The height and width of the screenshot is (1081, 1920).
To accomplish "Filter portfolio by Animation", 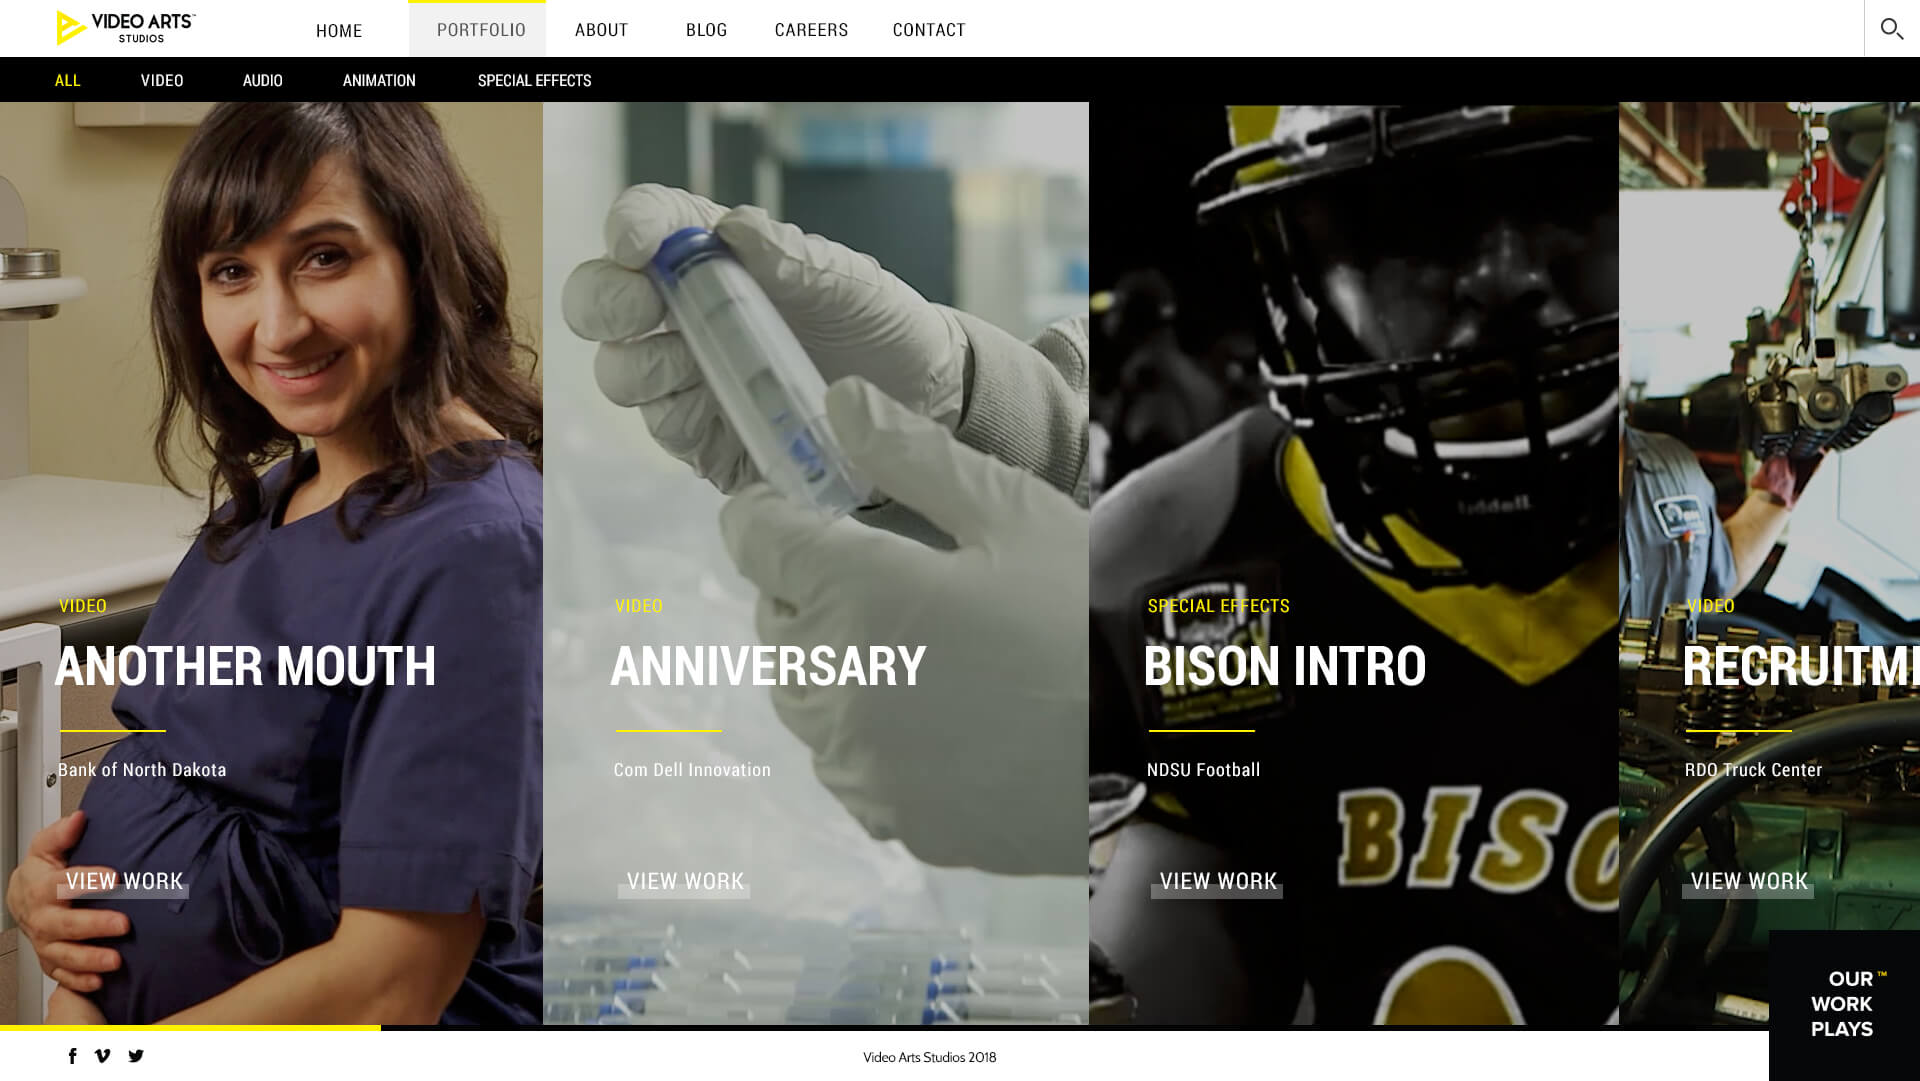I will [379, 80].
